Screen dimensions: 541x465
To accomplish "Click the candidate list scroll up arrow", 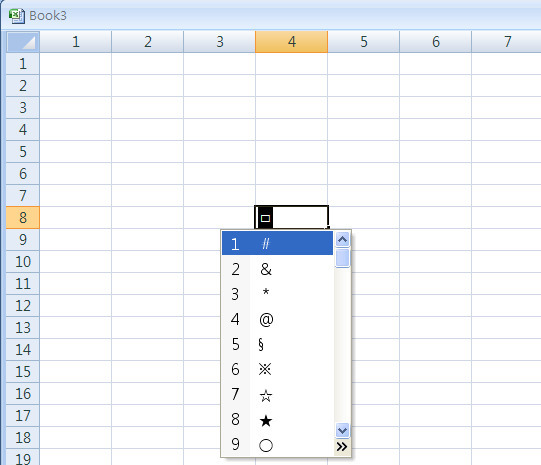I will click(x=342, y=239).
